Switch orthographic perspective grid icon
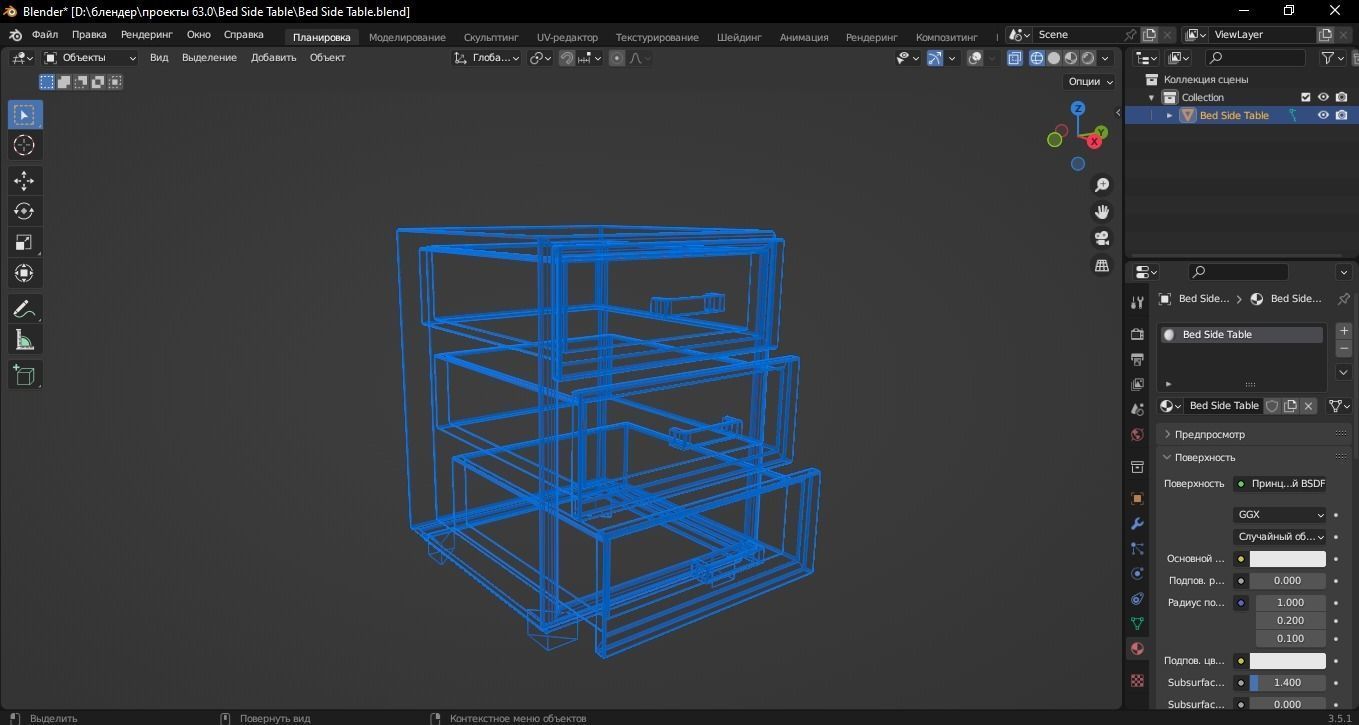 (1102, 266)
